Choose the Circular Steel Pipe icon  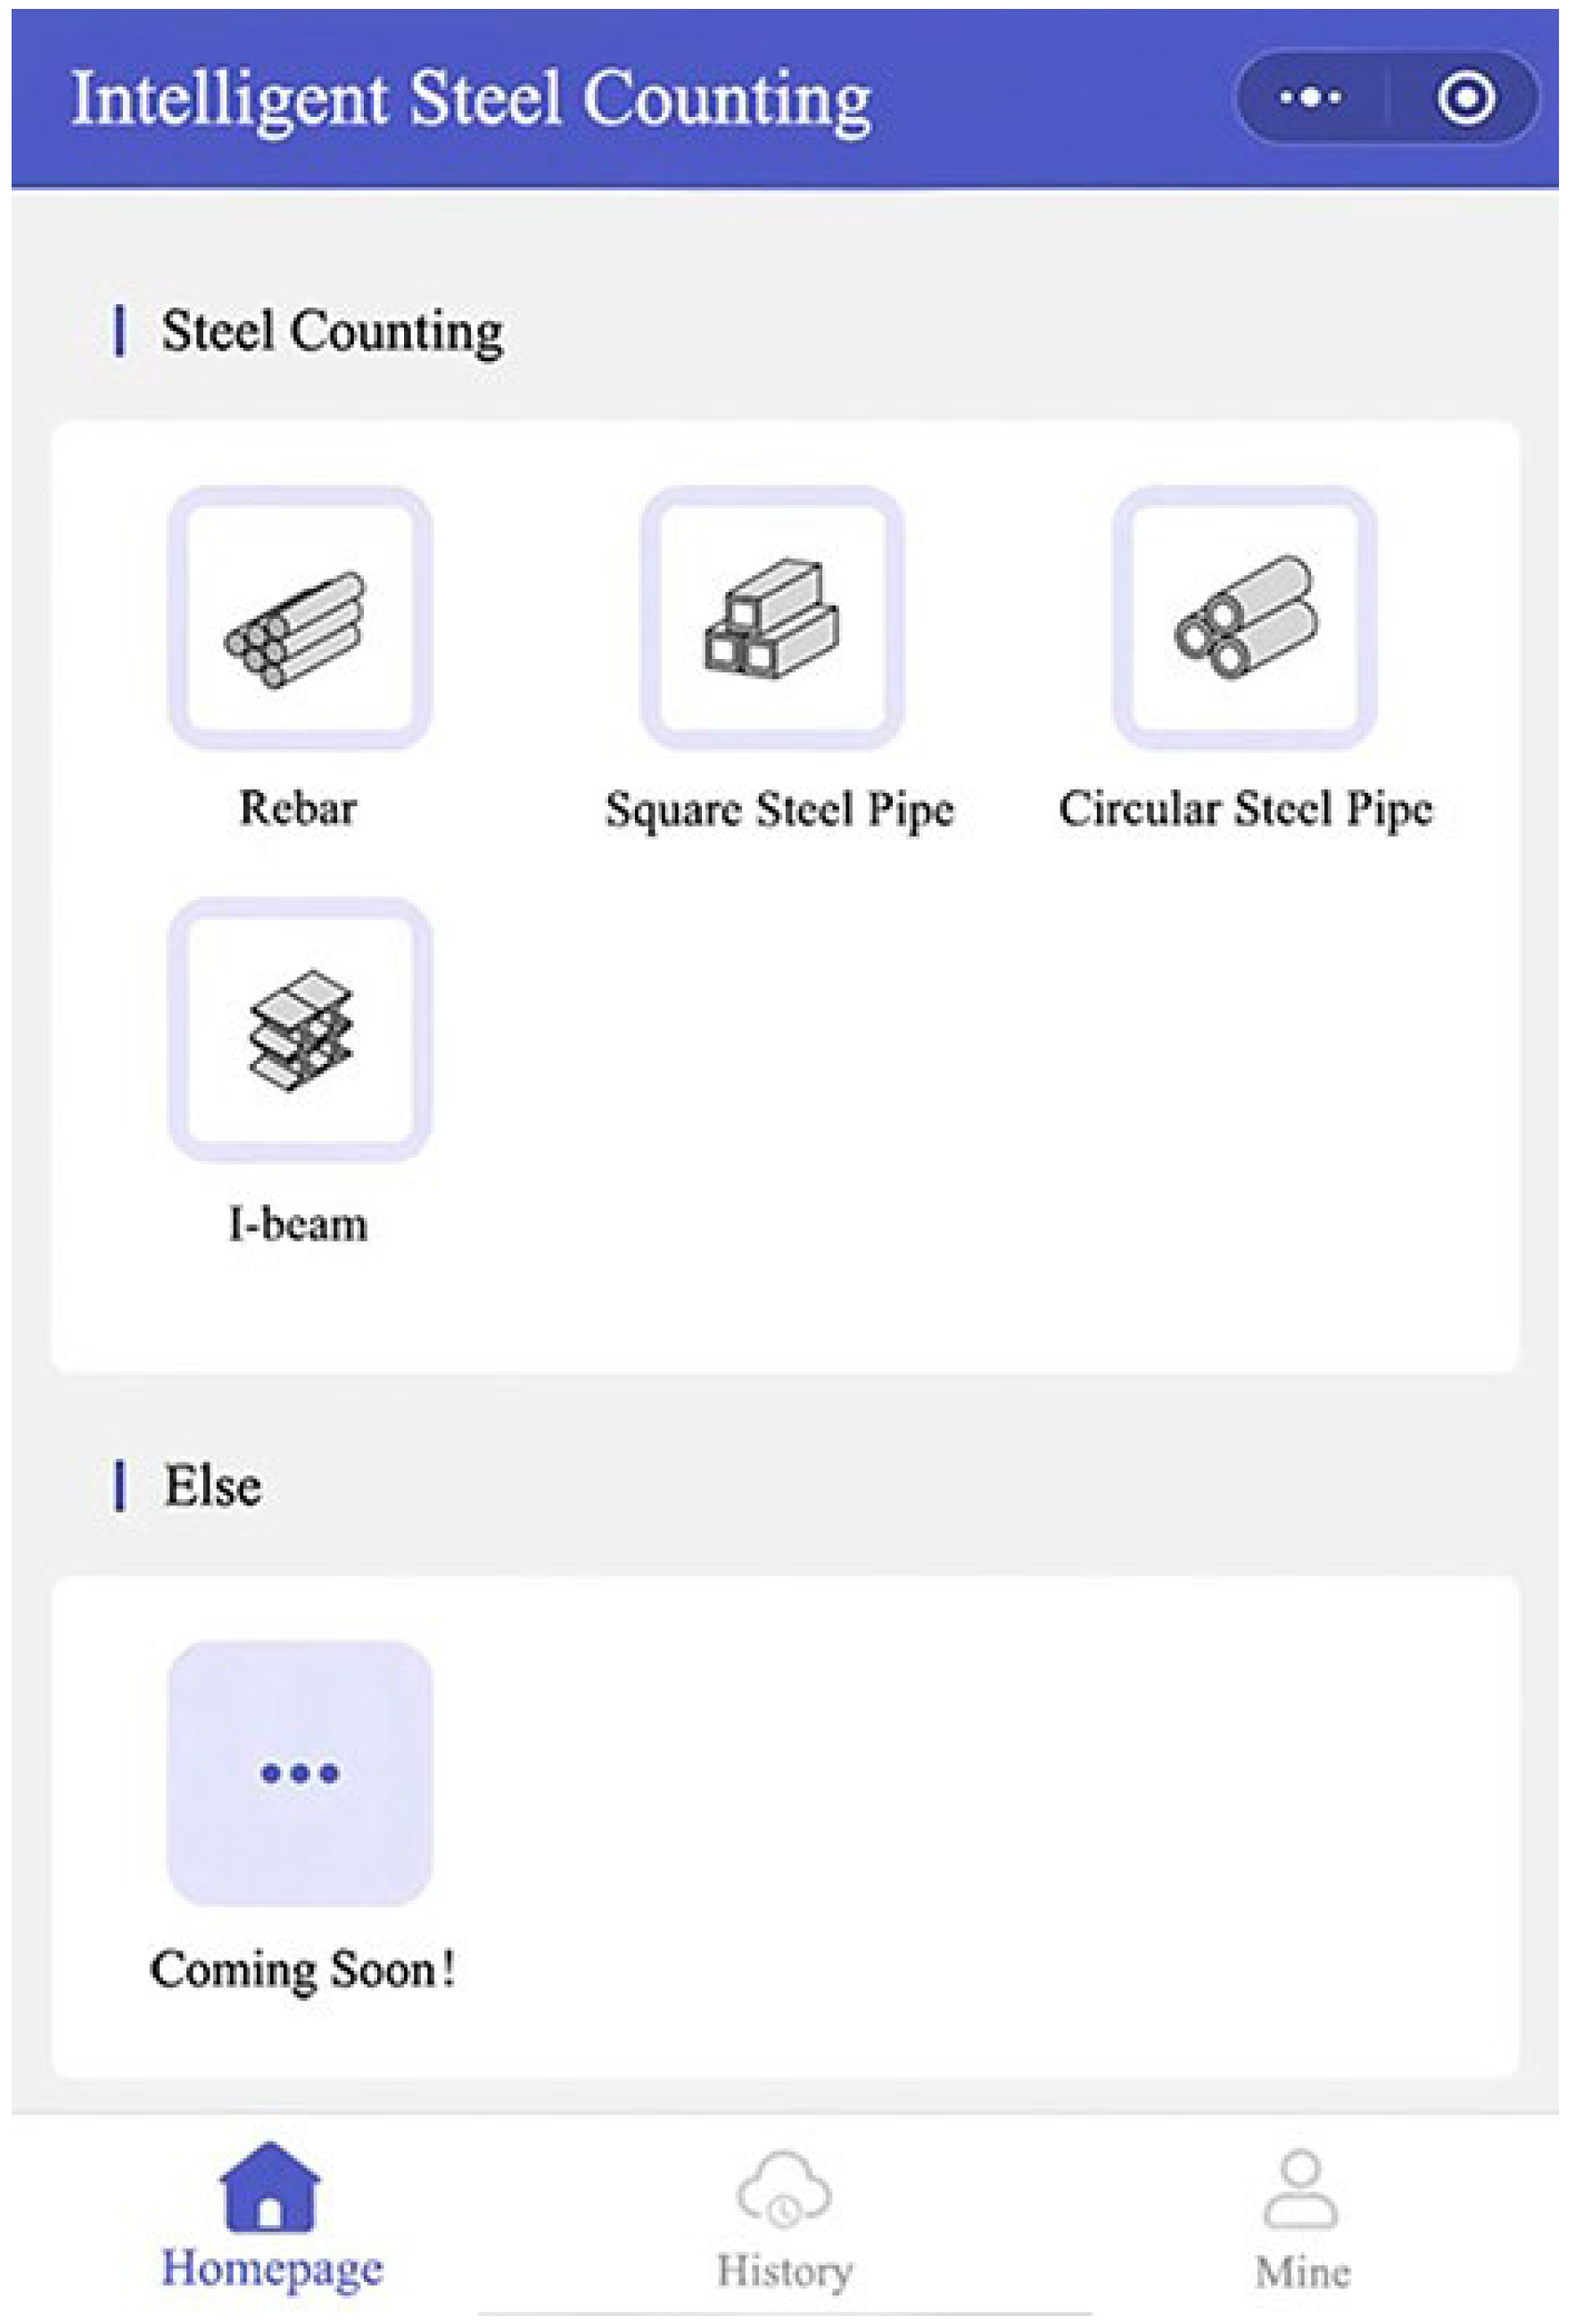point(1243,617)
